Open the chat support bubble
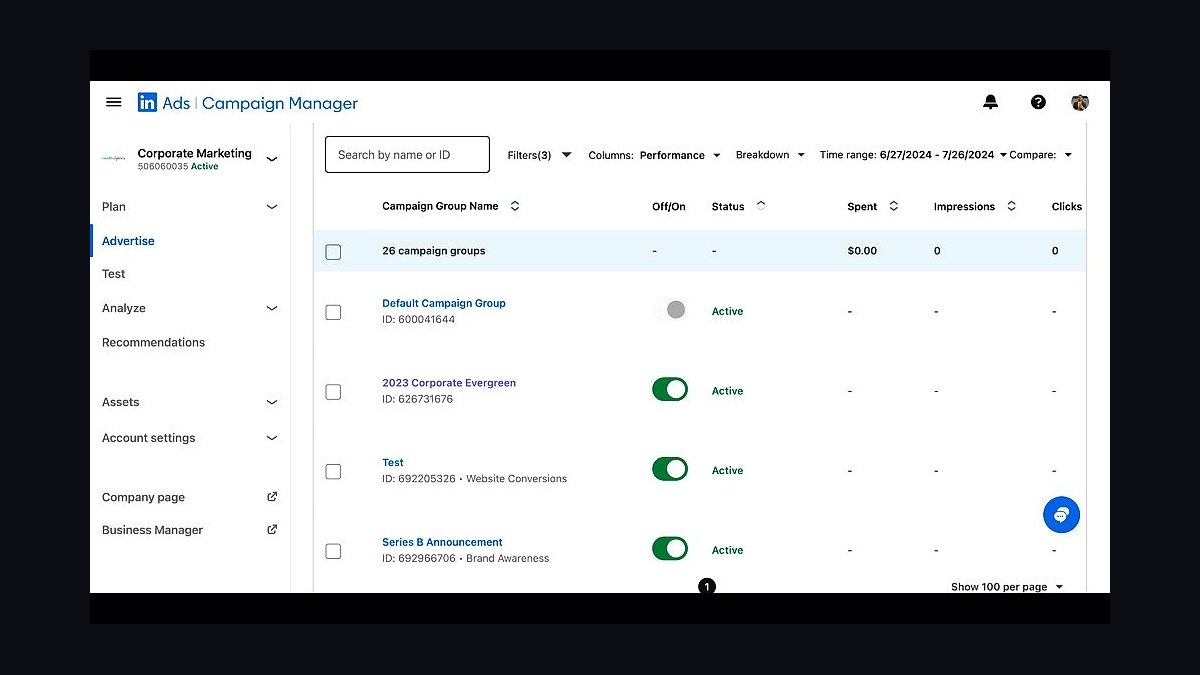This screenshot has width=1200, height=675. (1061, 515)
